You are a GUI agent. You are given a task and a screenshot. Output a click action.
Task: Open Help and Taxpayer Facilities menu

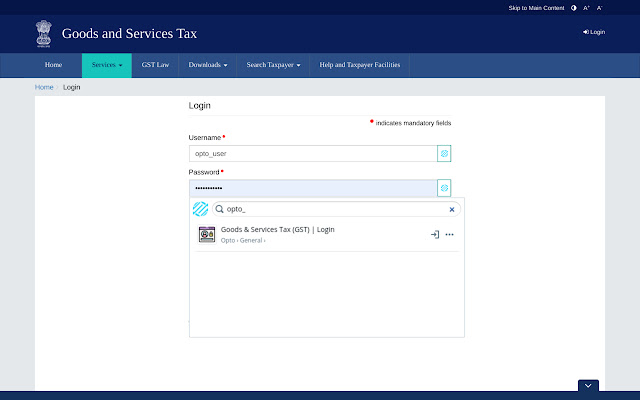click(360, 65)
